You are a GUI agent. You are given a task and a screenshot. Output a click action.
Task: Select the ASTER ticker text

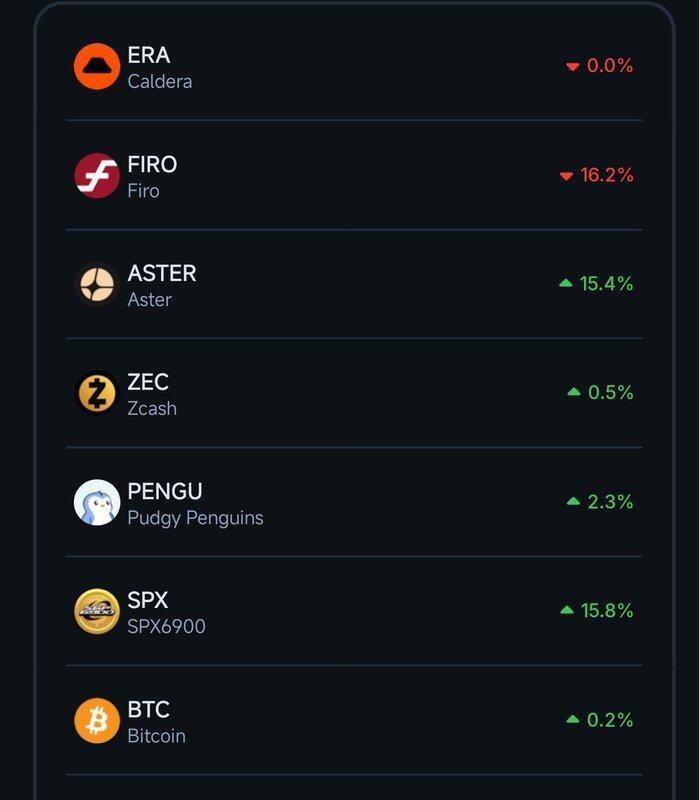[162, 273]
